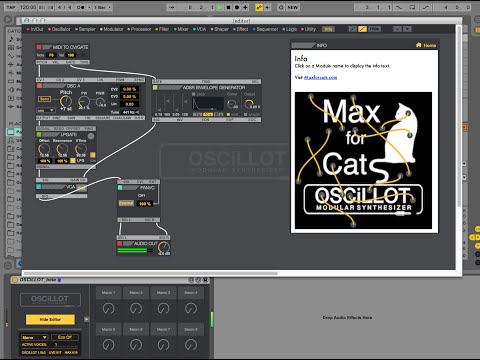Click the AUDIO OUT volume knob

[164, 247]
